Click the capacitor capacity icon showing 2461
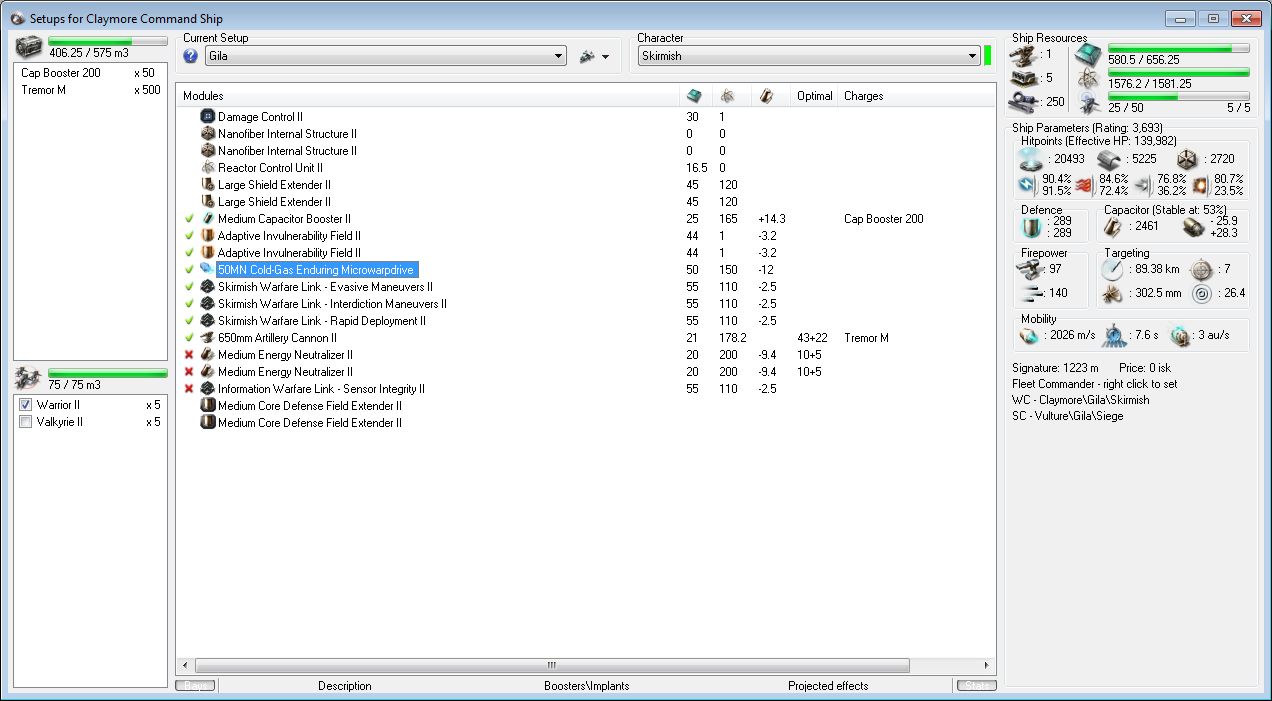This screenshot has width=1272, height=701. click(x=1113, y=227)
